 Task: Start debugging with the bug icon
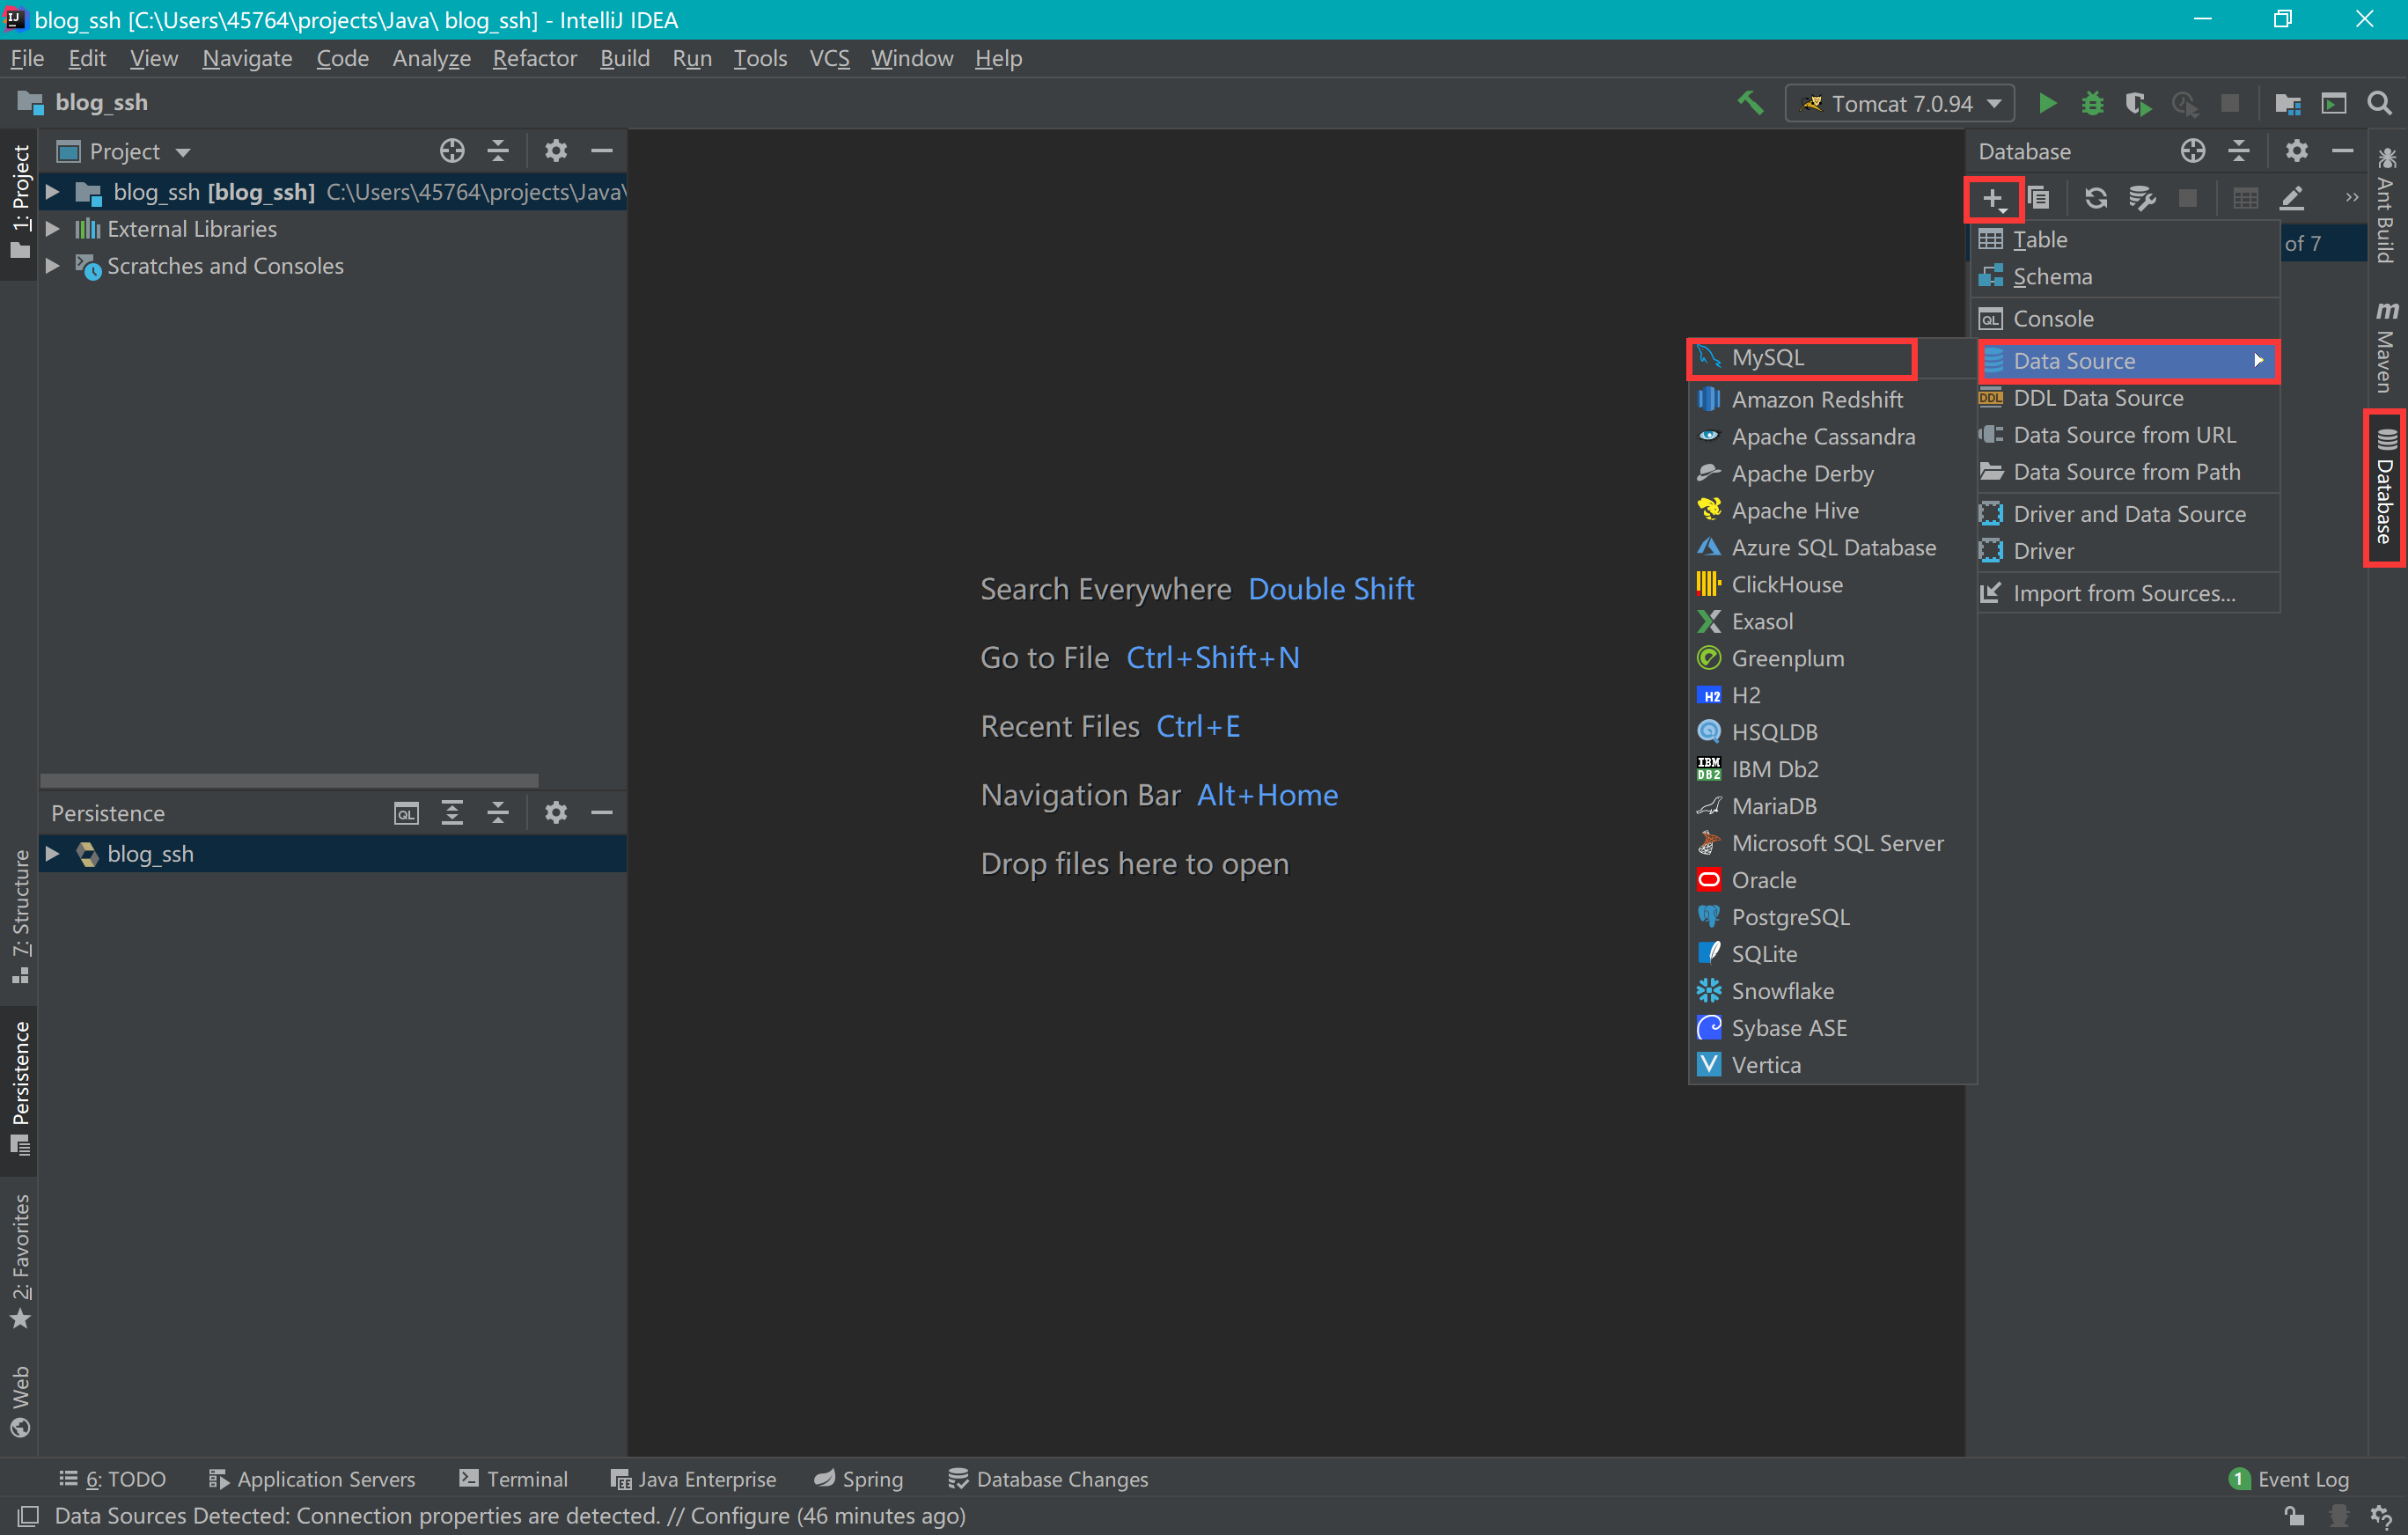tap(2092, 103)
